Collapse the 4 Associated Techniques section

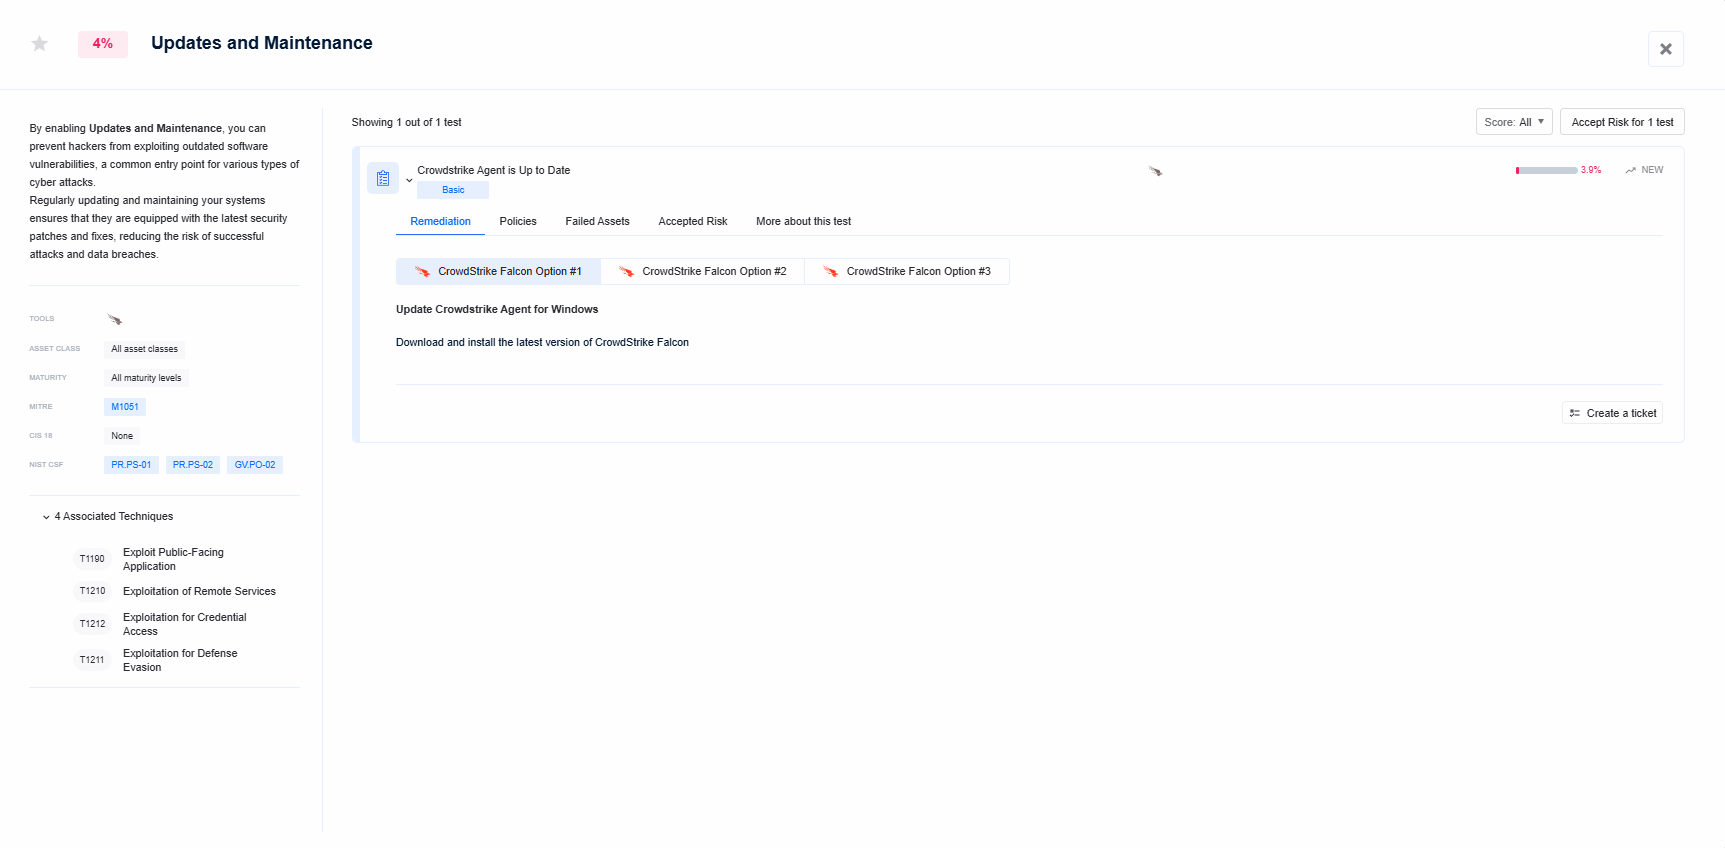coord(46,517)
